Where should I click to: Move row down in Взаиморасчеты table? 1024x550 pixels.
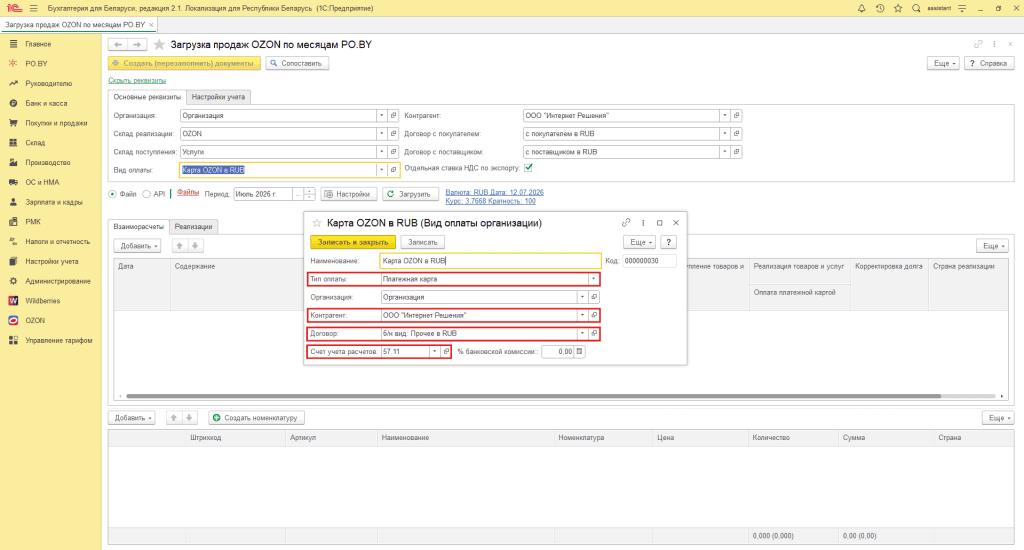(195, 246)
